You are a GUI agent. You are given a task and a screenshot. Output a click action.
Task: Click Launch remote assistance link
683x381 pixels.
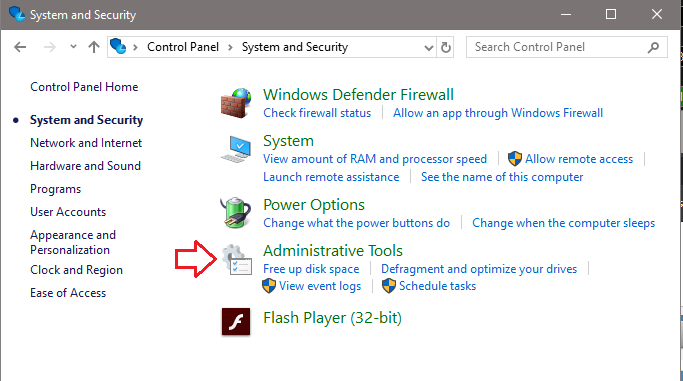[331, 177]
